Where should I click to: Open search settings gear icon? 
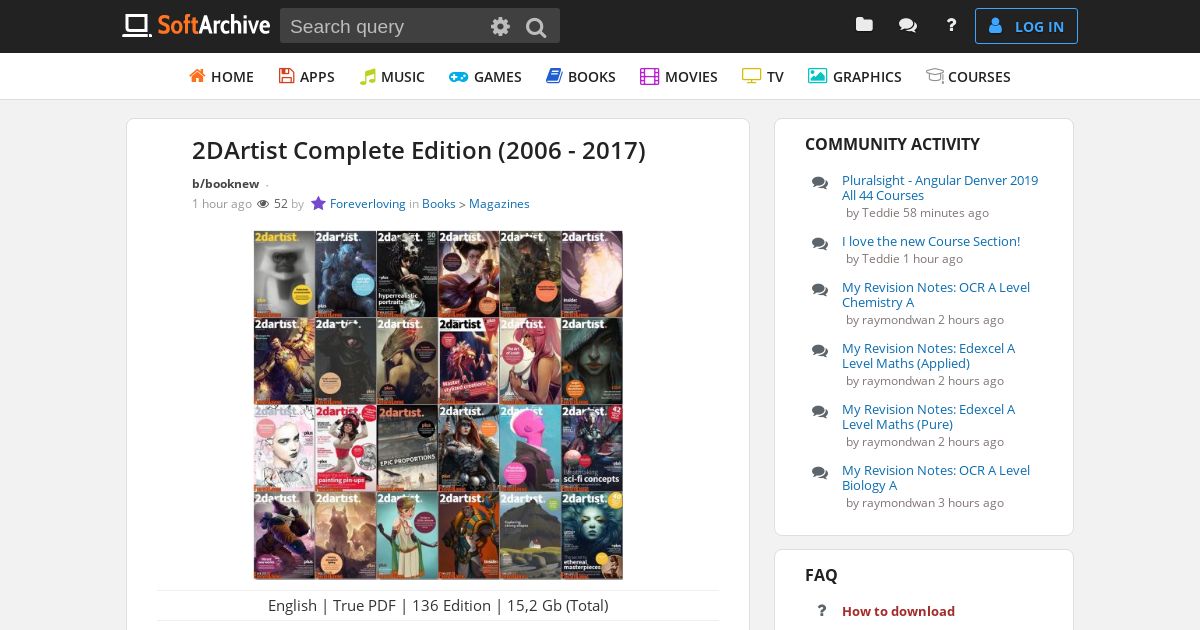click(500, 27)
